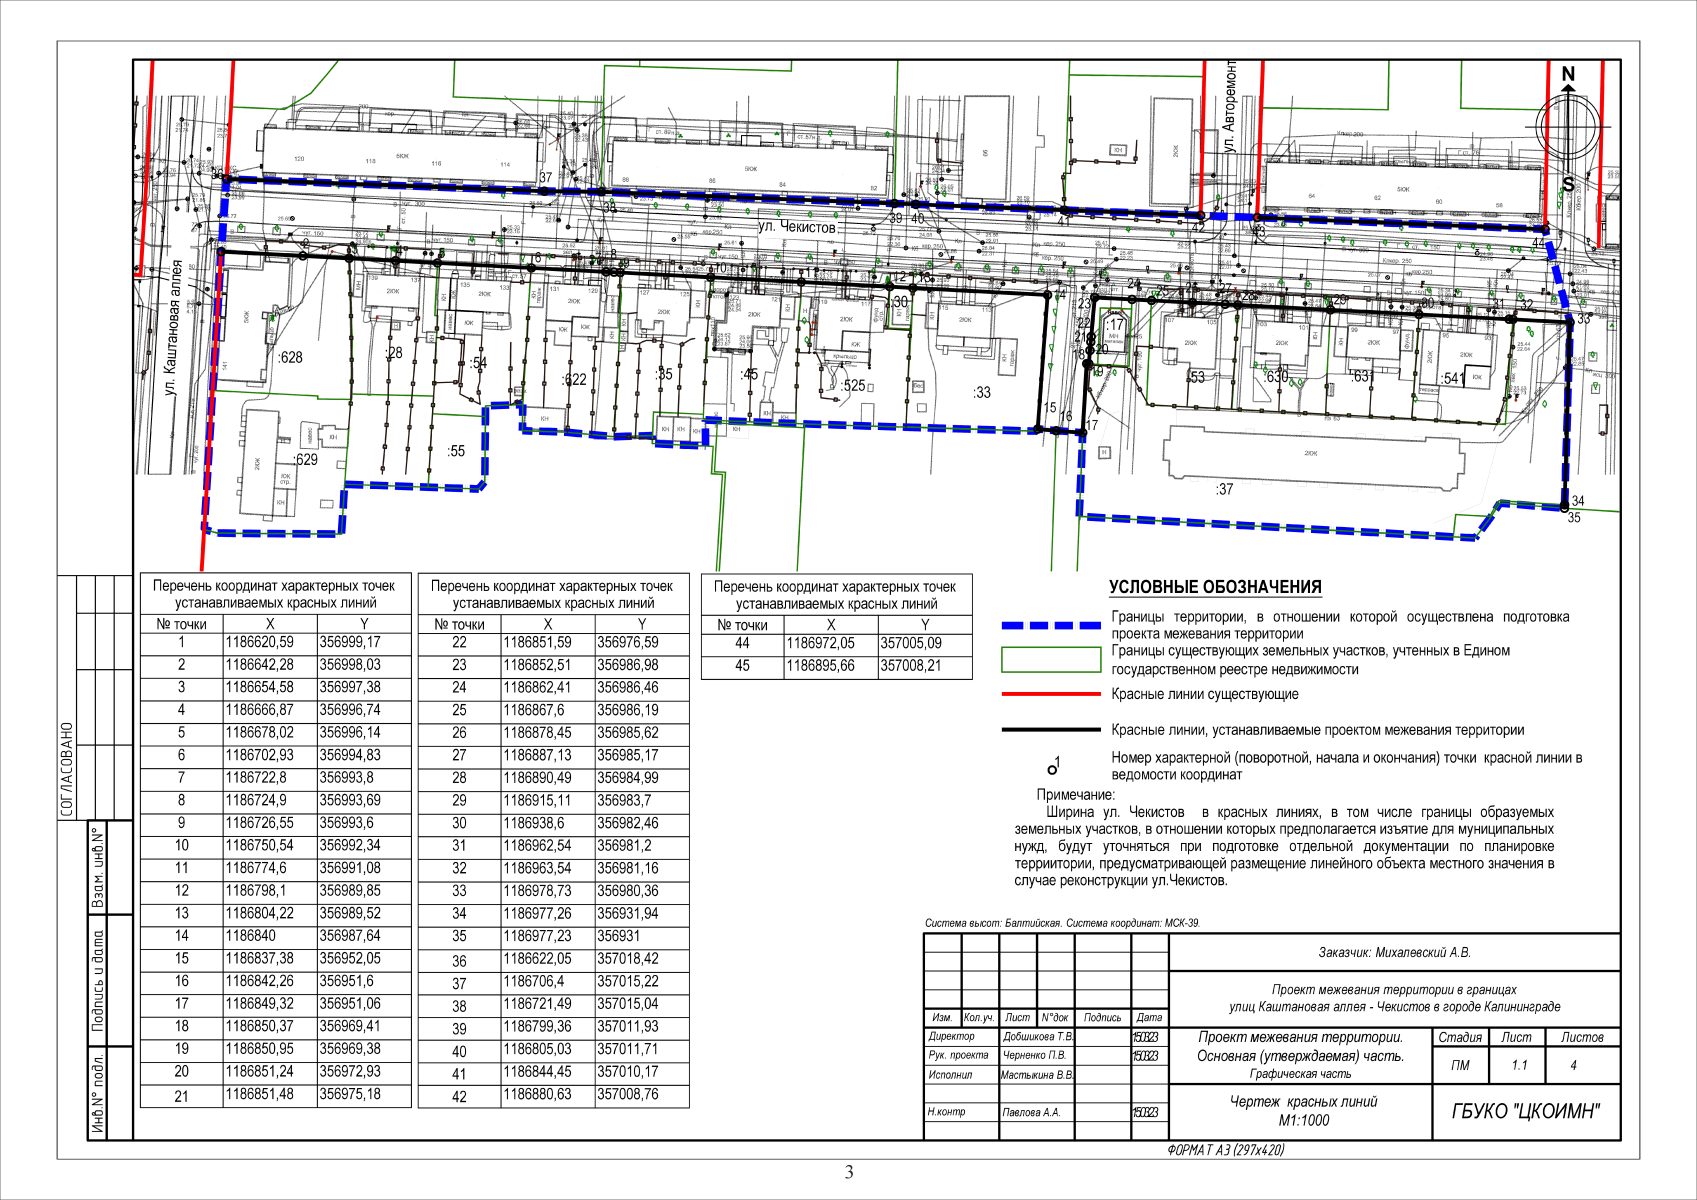Click the УСЛОВНЫЕ ОБОЗНАЧЕНИЯ legend heading
The height and width of the screenshot is (1200, 1697).
[1215, 587]
